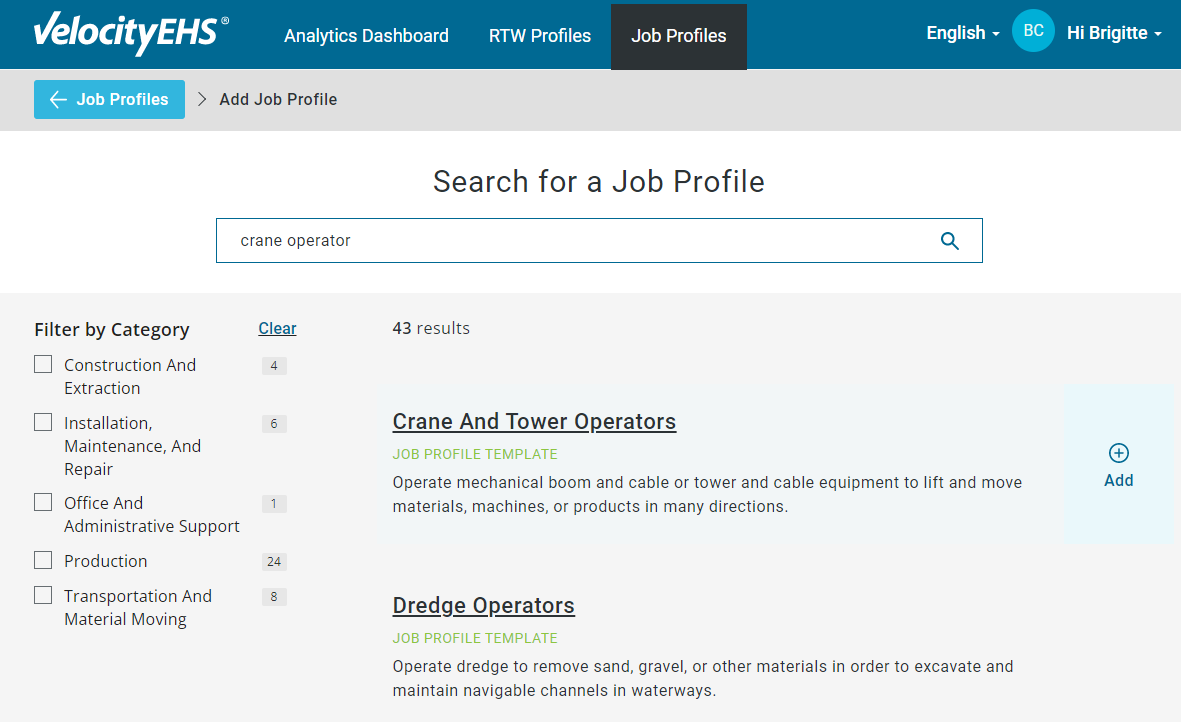
Task: Open the Hi Brigitte user menu
Action: tap(1114, 33)
